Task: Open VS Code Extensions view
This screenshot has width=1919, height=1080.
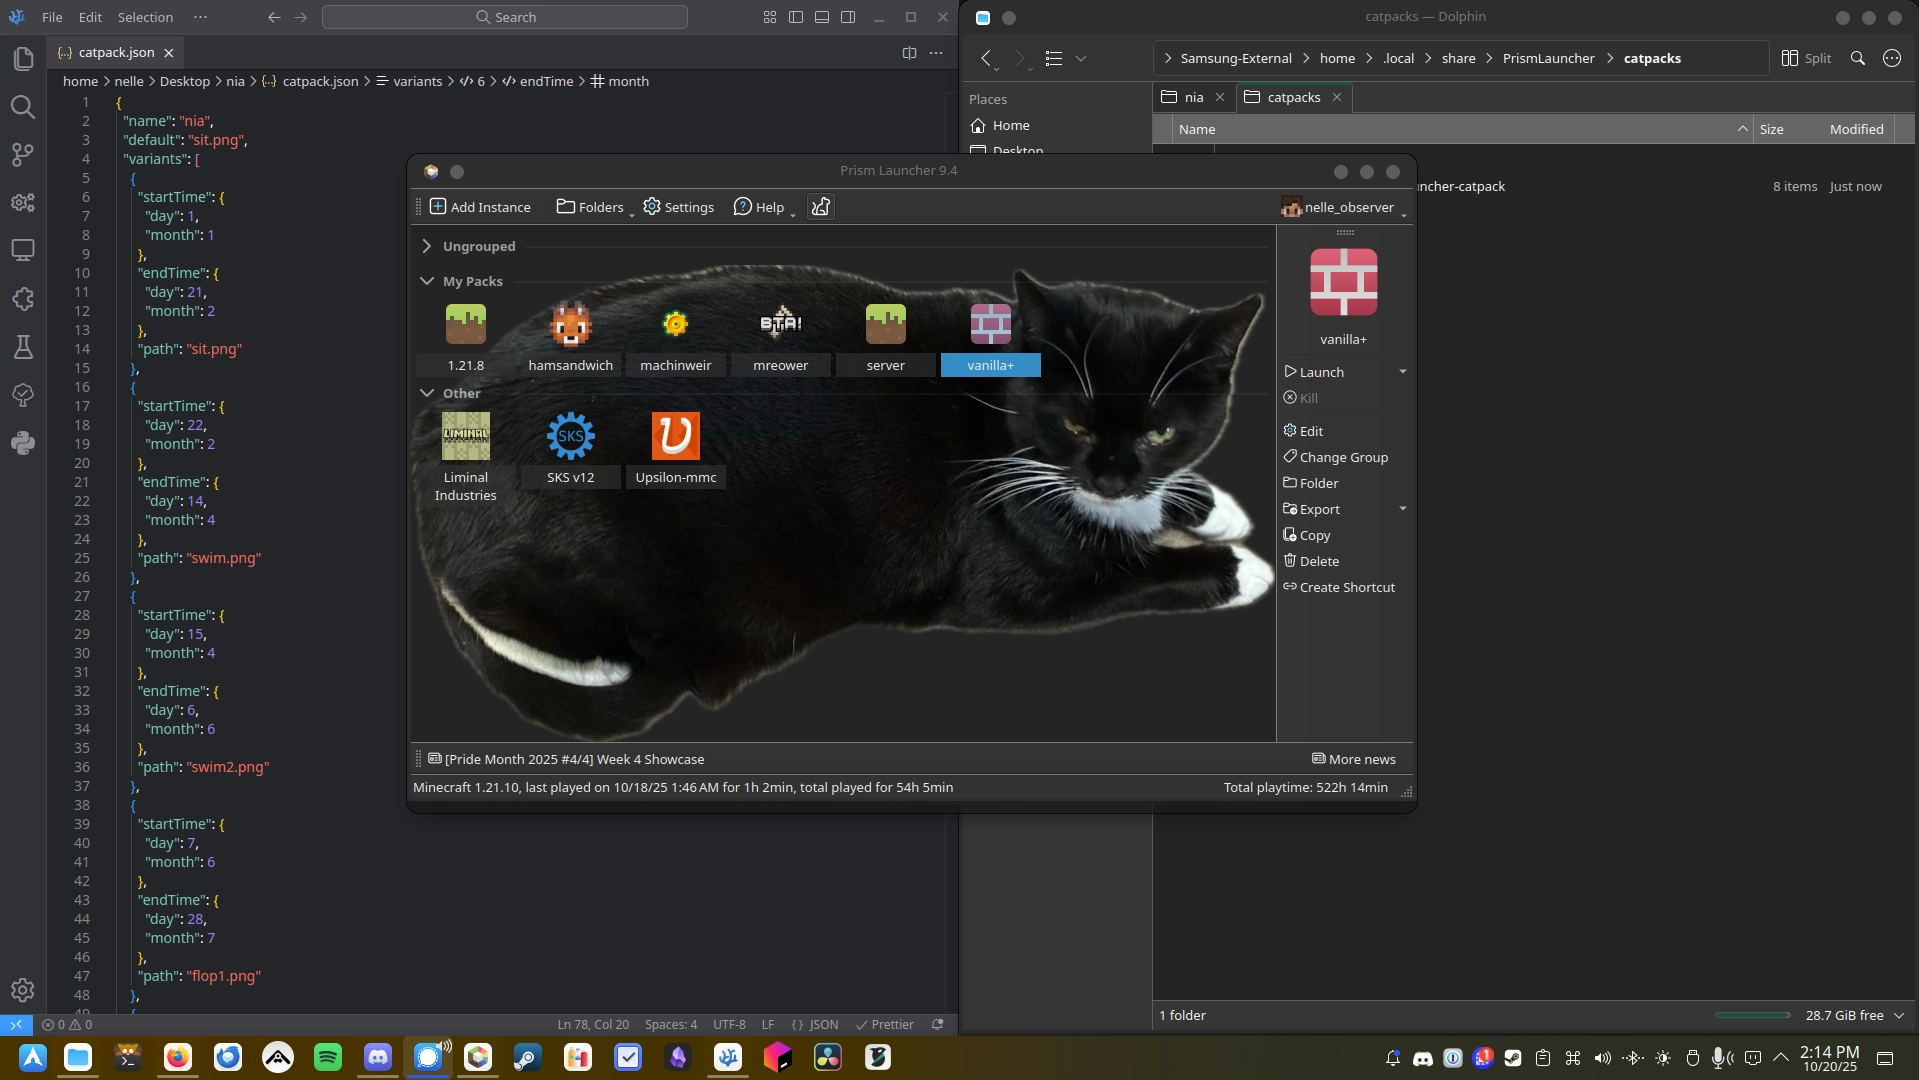Action: tap(22, 299)
